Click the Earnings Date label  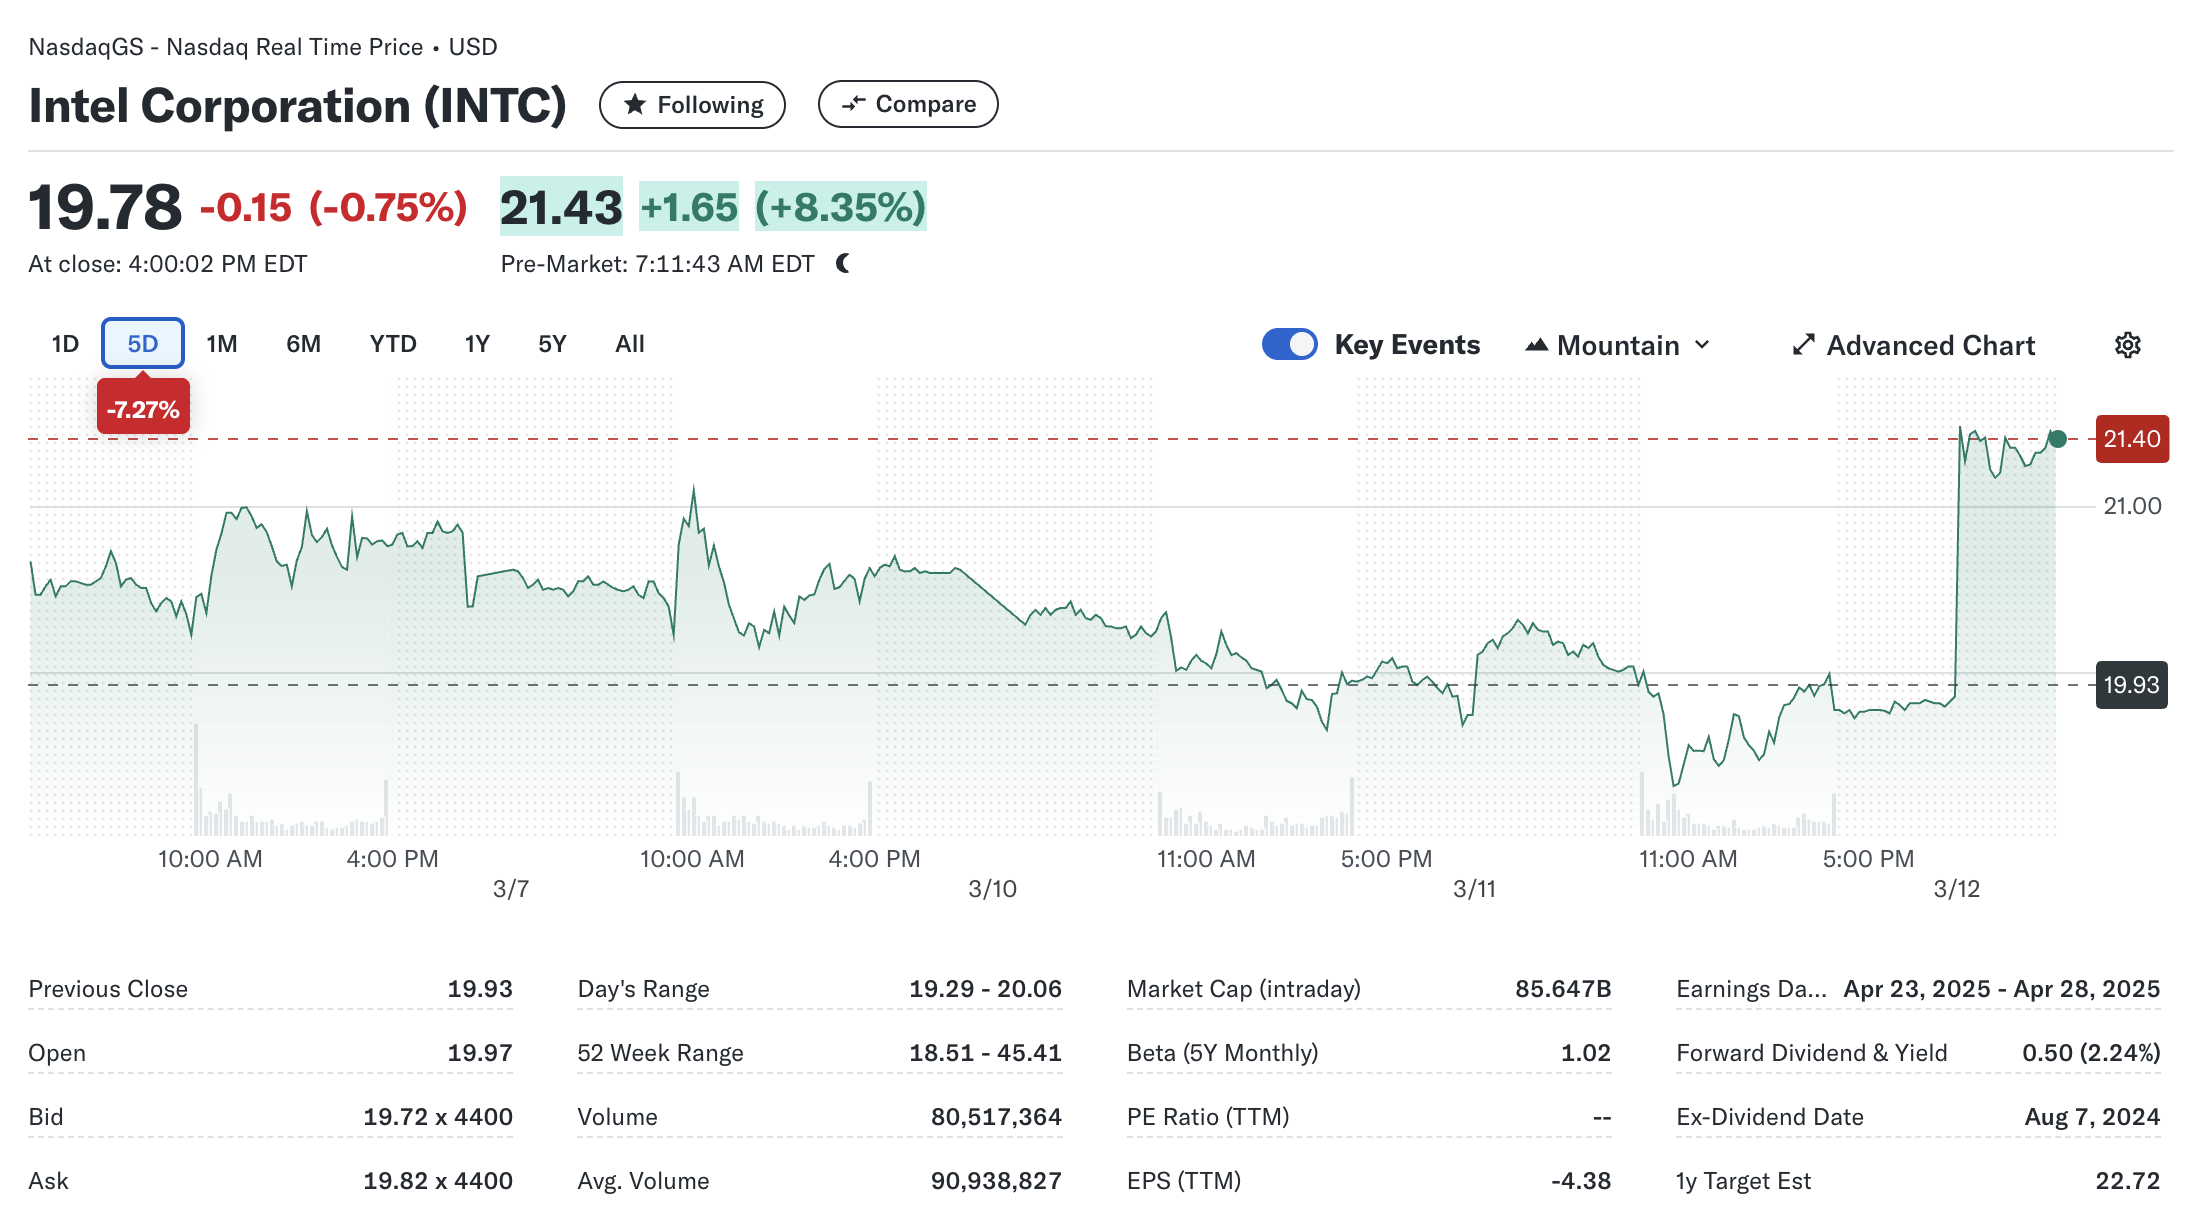pos(1750,989)
